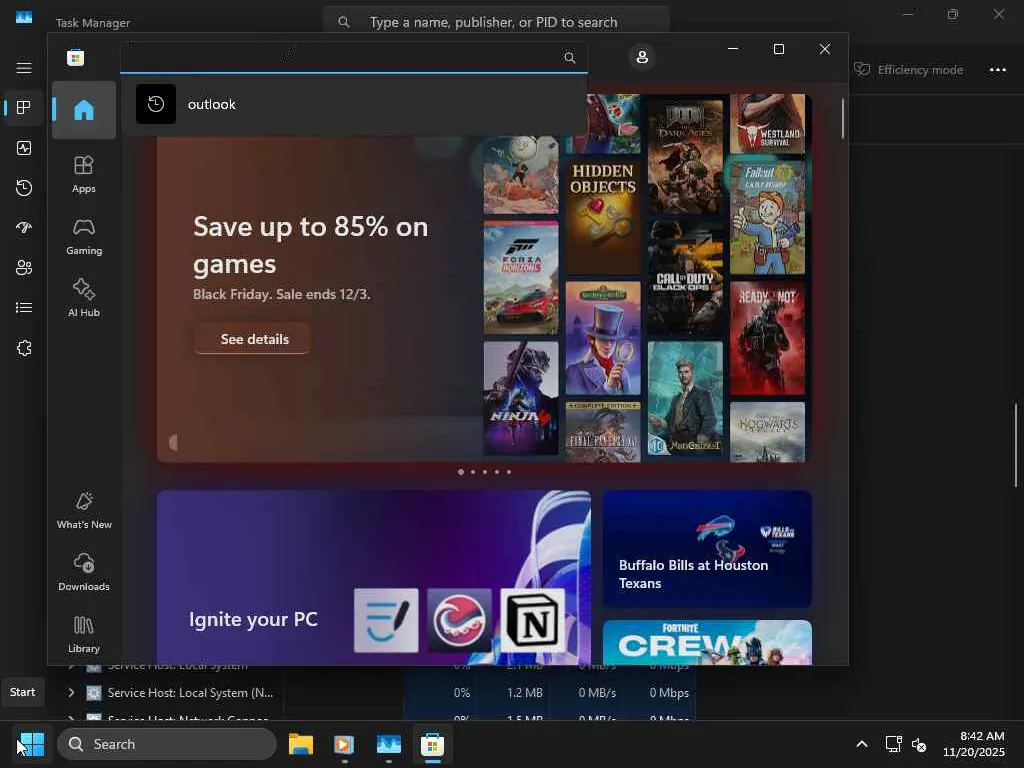Open the Forza Horizon 5 game thumbnail
1024x768 pixels.
coord(520,278)
